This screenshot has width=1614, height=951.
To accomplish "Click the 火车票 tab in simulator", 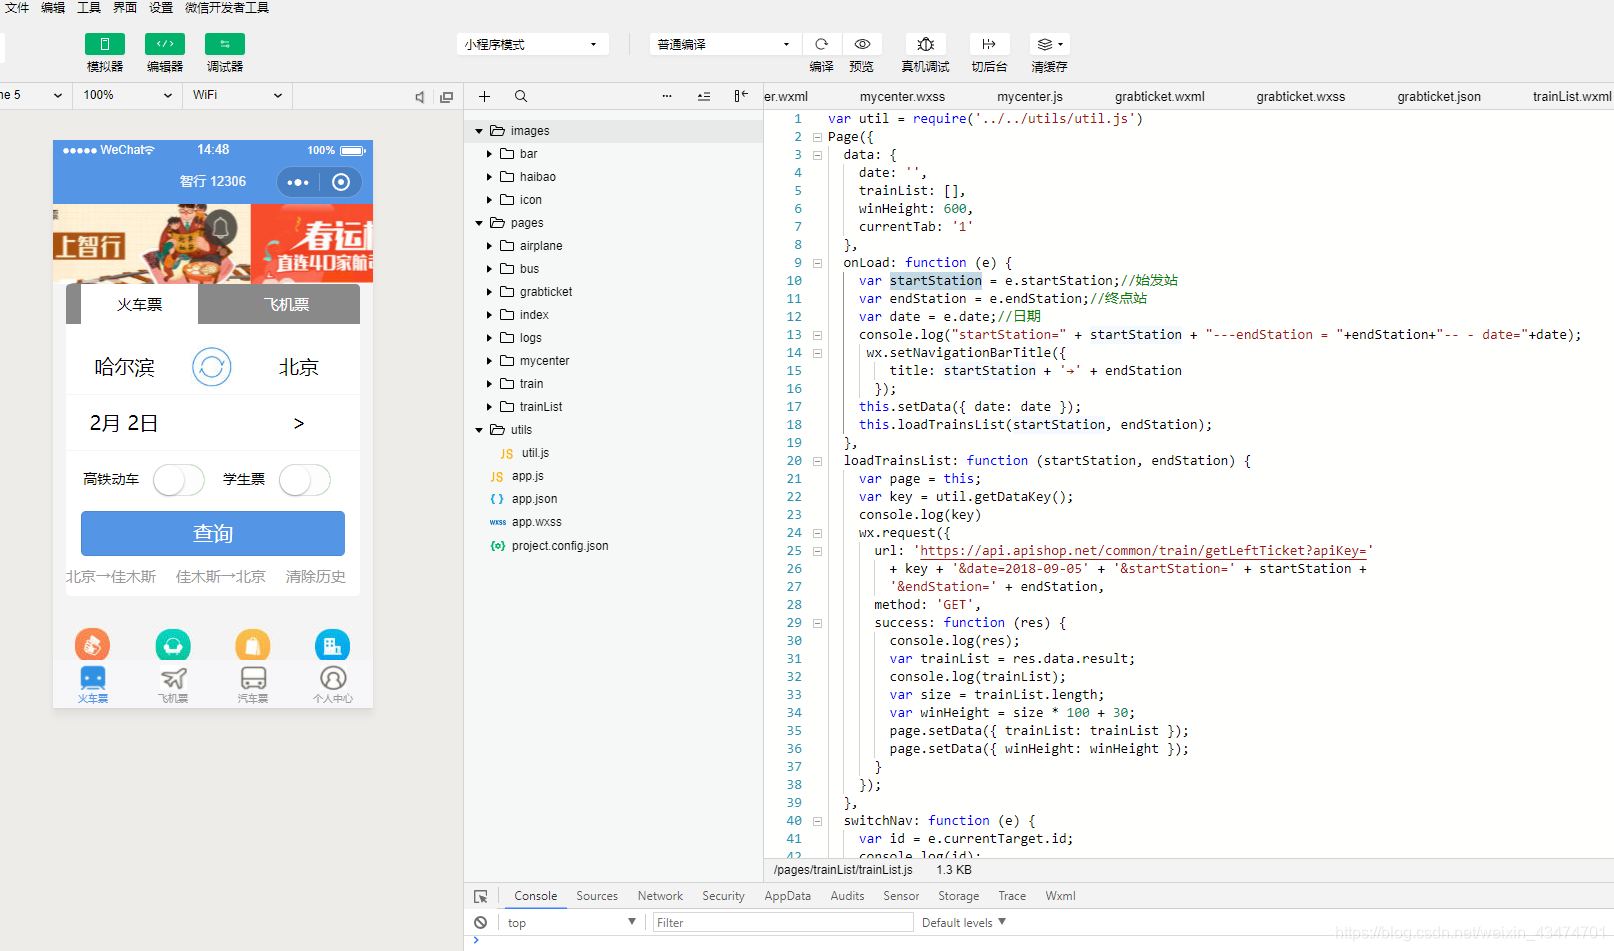I will (139, 304).
